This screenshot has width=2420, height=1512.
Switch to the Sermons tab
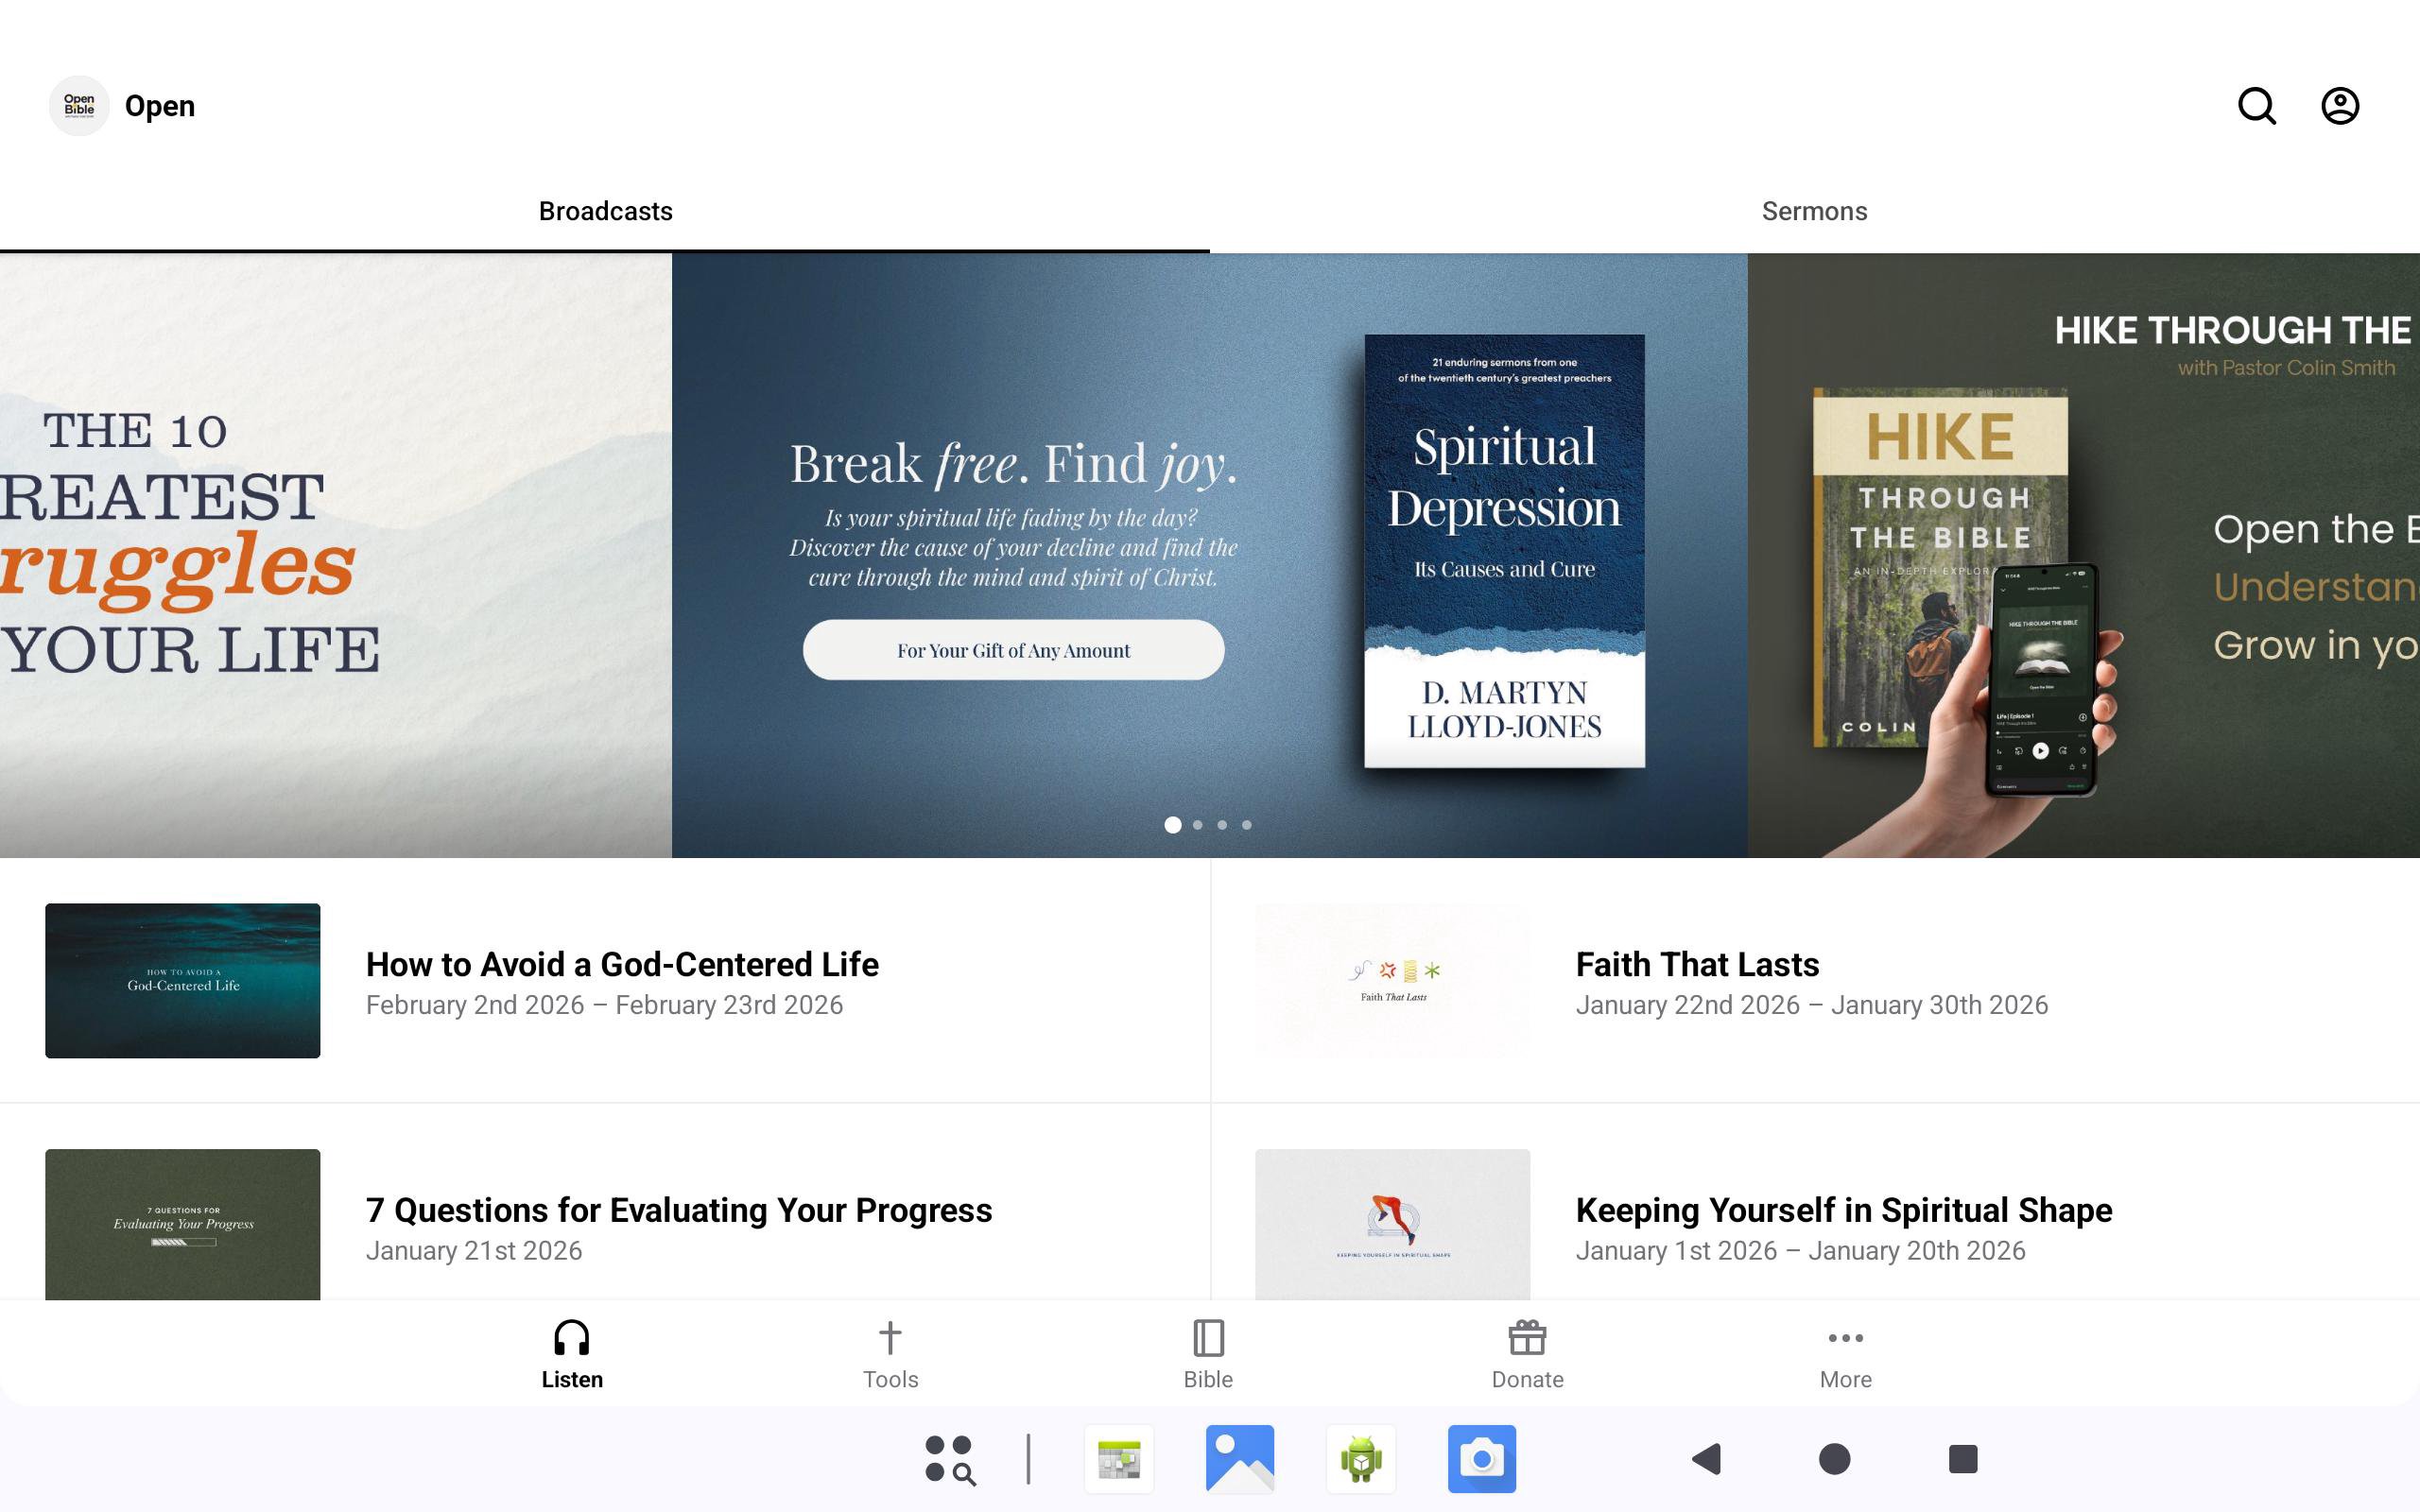pyautogui.click(x=1814, y=211)
